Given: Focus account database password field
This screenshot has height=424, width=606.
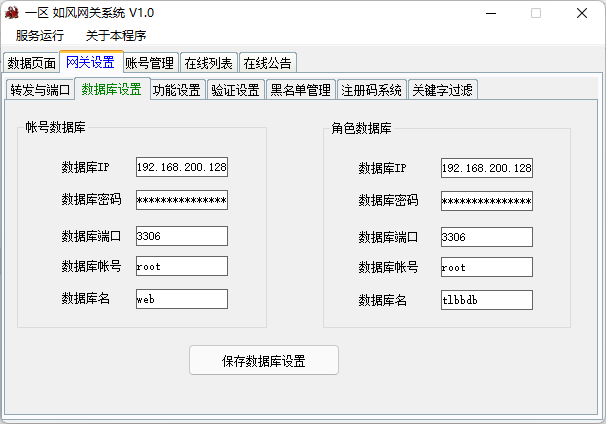Looking at the screenshot, I should pos(181,200).
